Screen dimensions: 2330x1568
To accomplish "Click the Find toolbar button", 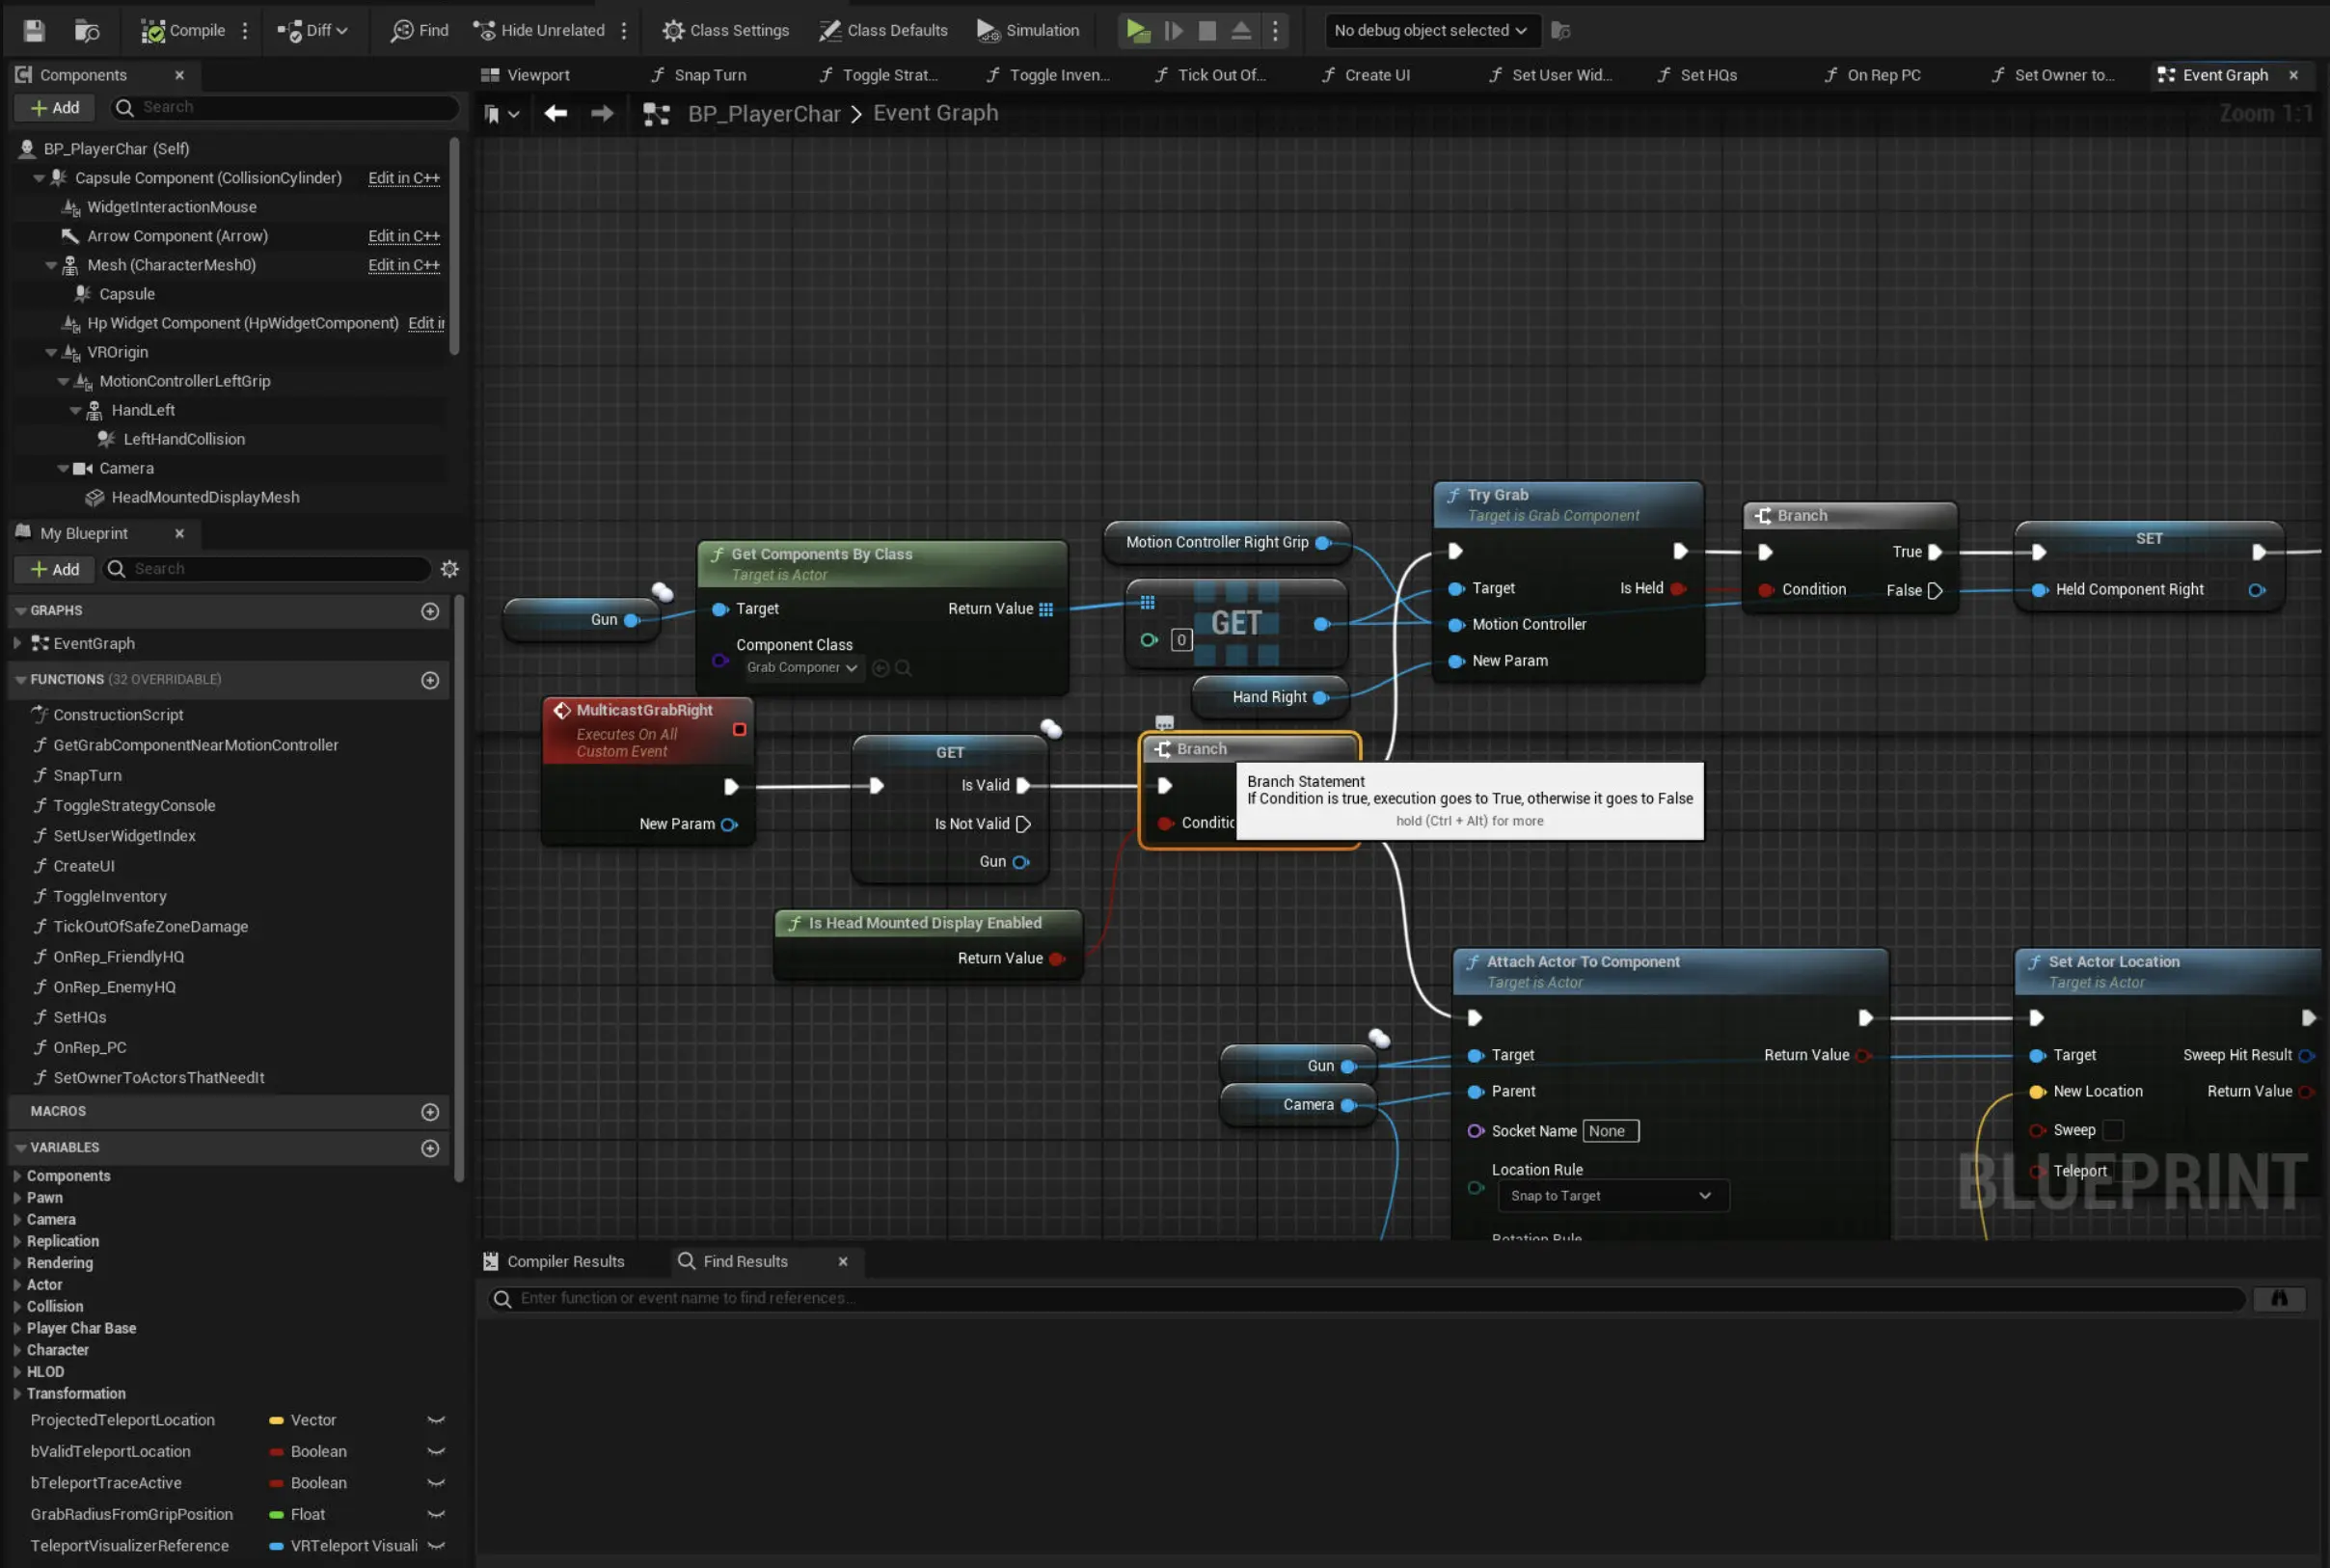I will click(x=420, y=30).
